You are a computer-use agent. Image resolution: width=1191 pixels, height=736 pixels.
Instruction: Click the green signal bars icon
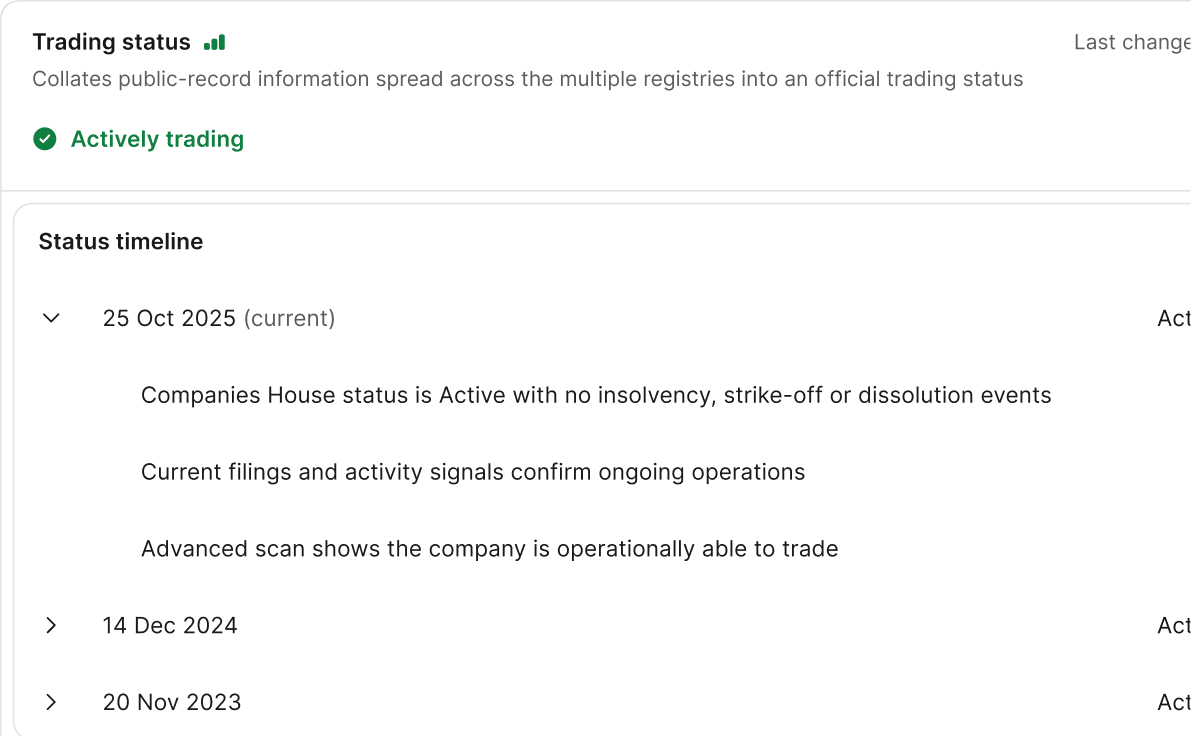point(214,43)
